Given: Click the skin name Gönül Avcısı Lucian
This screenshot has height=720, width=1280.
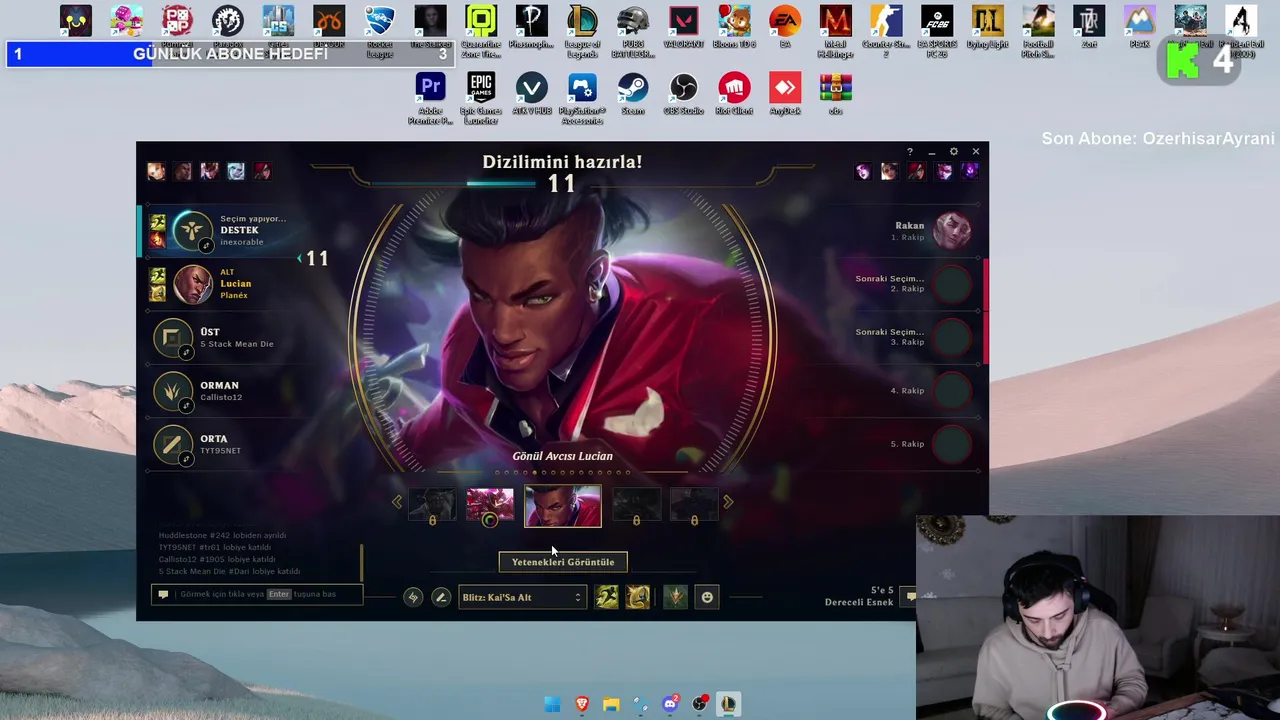Looking at the screenshot, I should [x=563, y=456].
